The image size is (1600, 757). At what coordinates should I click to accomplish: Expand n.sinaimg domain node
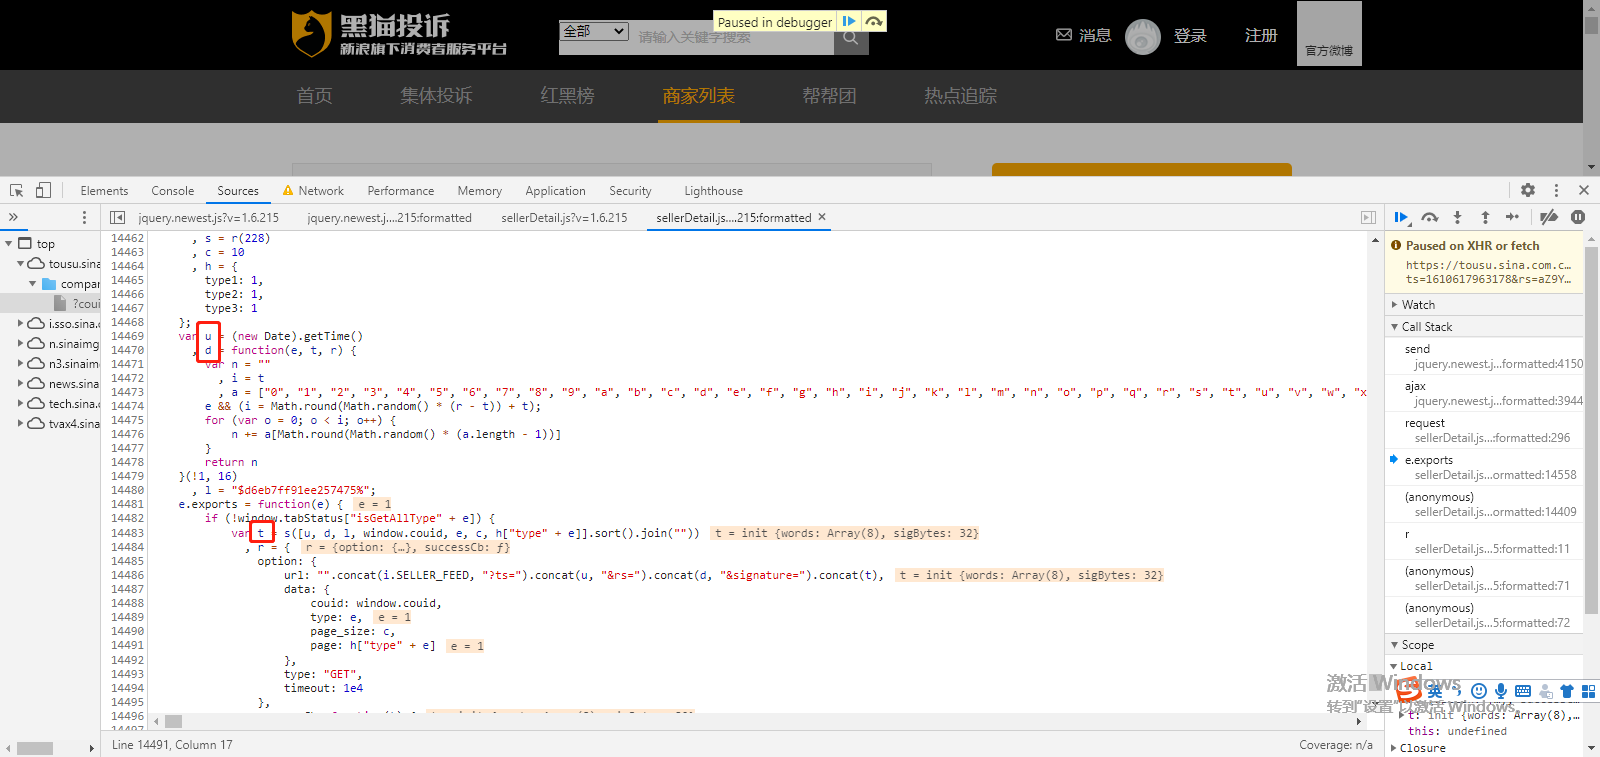coord(20,343)
